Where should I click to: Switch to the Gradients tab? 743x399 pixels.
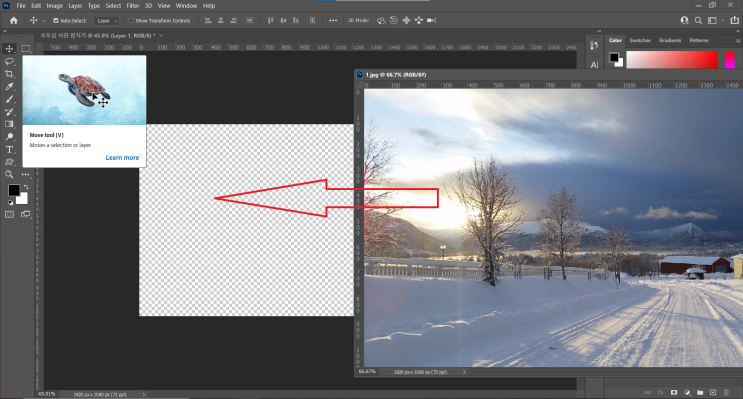(670, 40)
